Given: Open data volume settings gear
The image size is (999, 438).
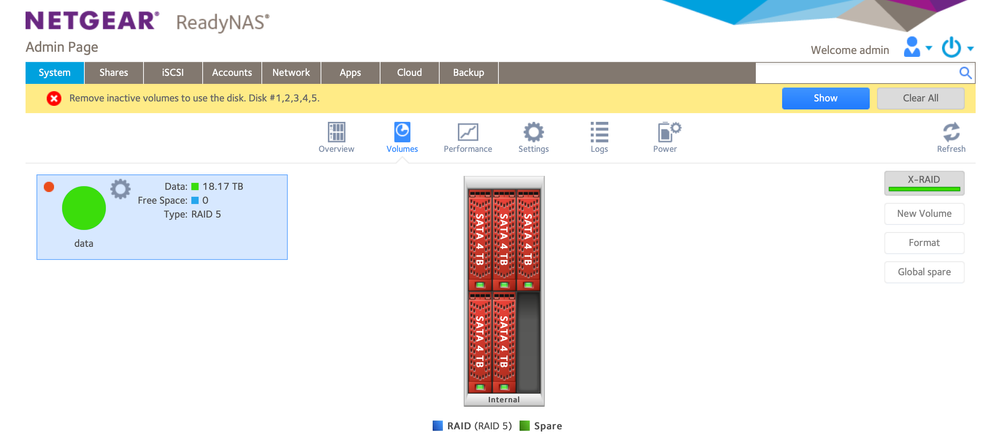Looking at the screenshot, I should (120, 189).
